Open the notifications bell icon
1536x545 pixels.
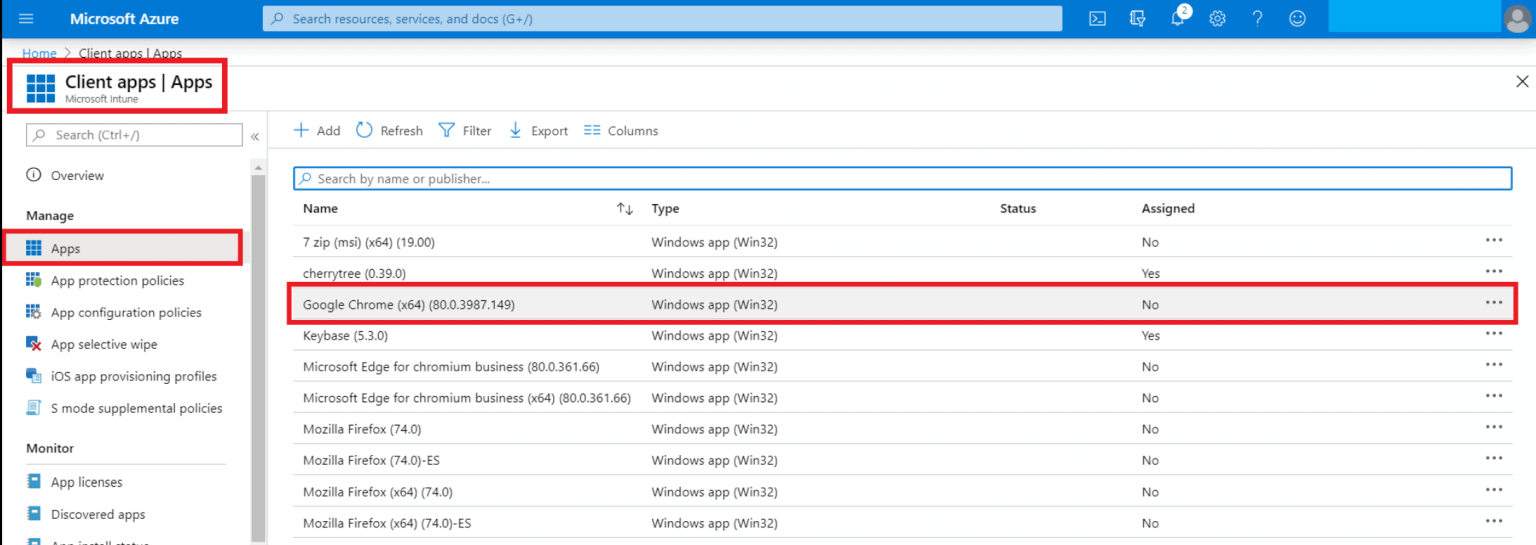click(1178, 19)
